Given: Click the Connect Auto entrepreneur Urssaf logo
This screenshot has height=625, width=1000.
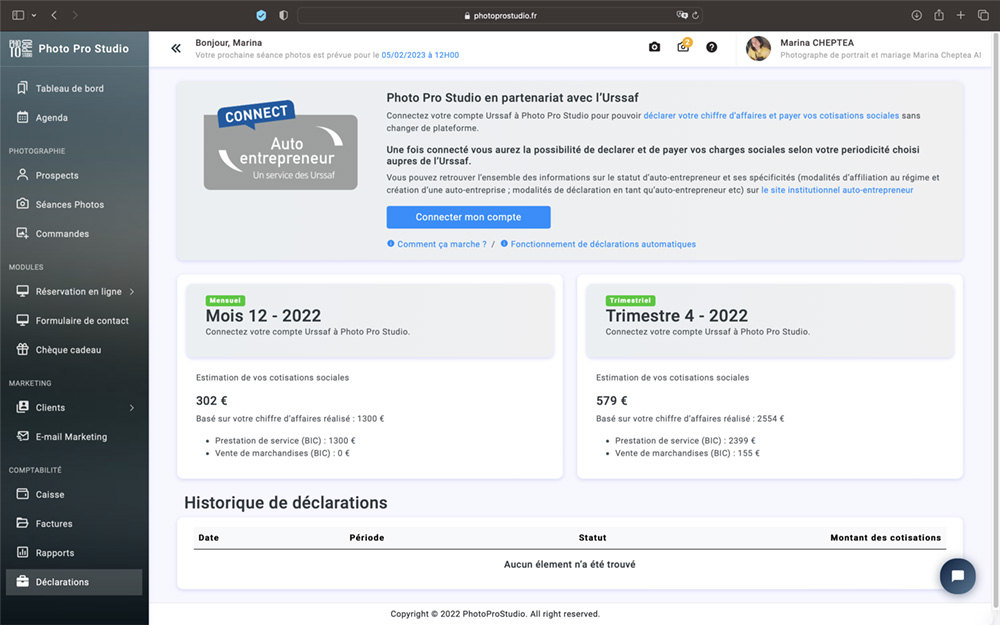Looking at the screenshot, I should click(281, 145).
